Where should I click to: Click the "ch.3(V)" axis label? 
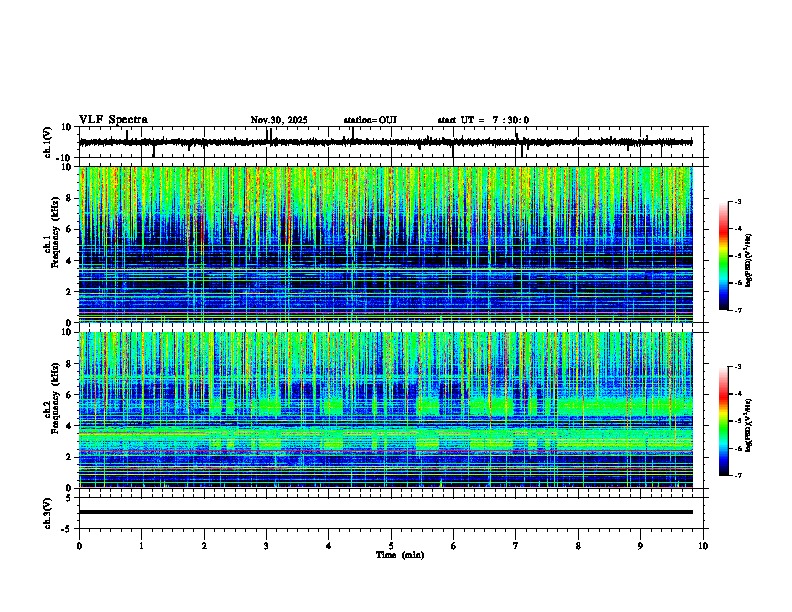(x=48, y=513)
